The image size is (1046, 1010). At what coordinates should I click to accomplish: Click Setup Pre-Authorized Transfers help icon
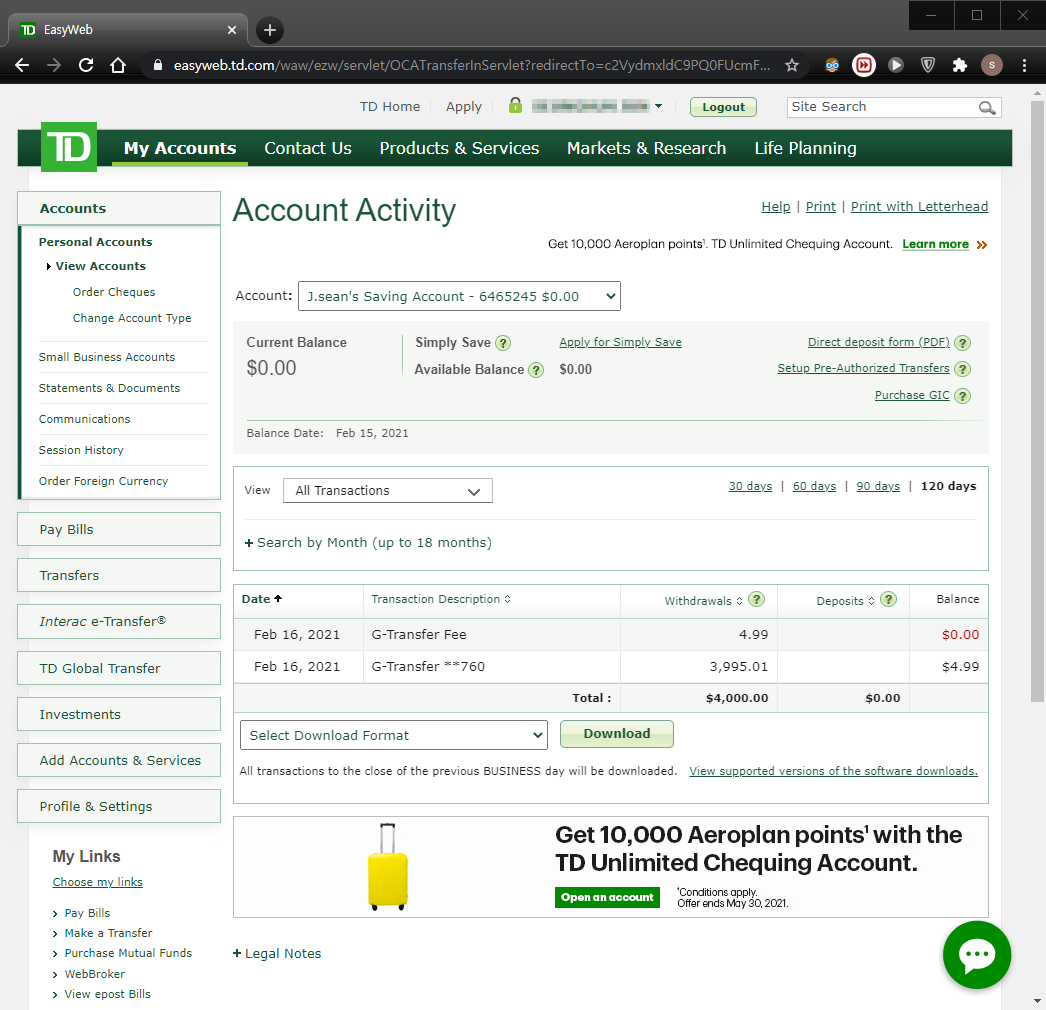coord(962,369)
